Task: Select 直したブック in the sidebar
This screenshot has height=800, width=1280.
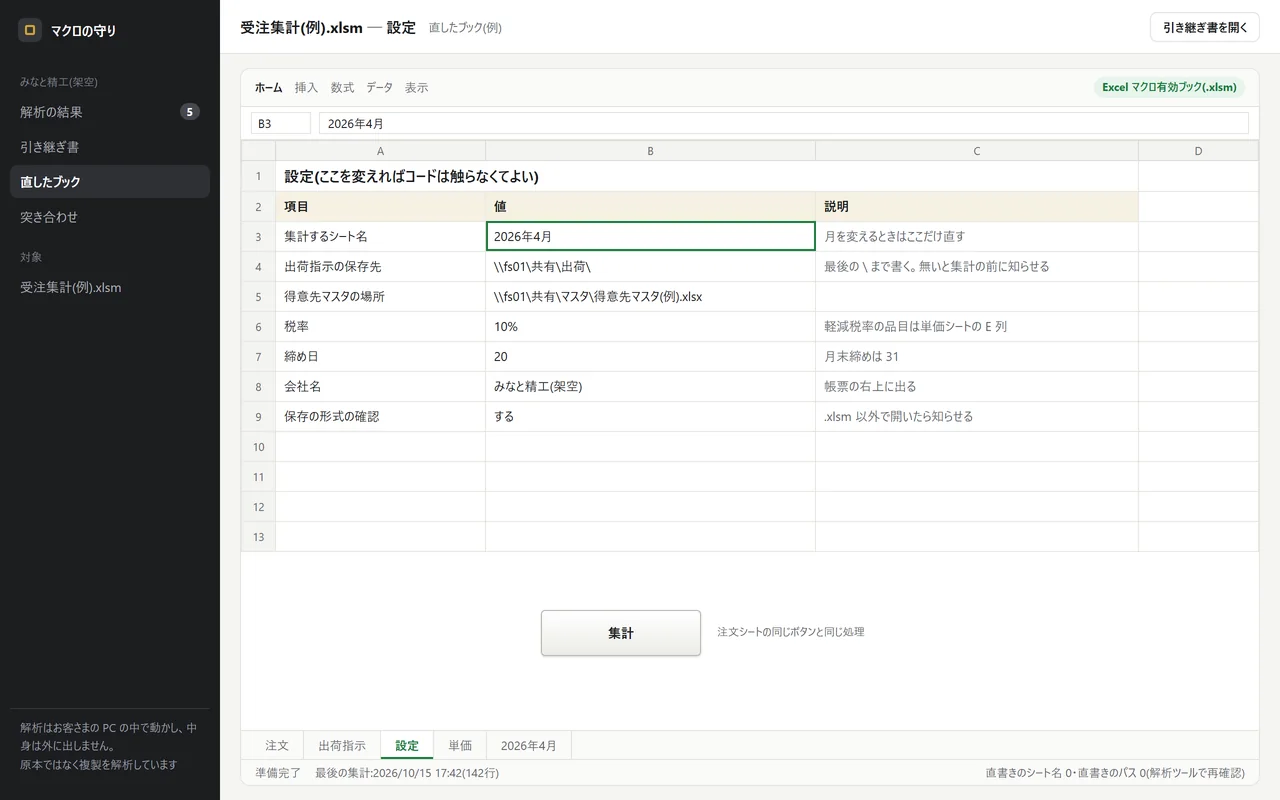Action: (x=110, y=182)
